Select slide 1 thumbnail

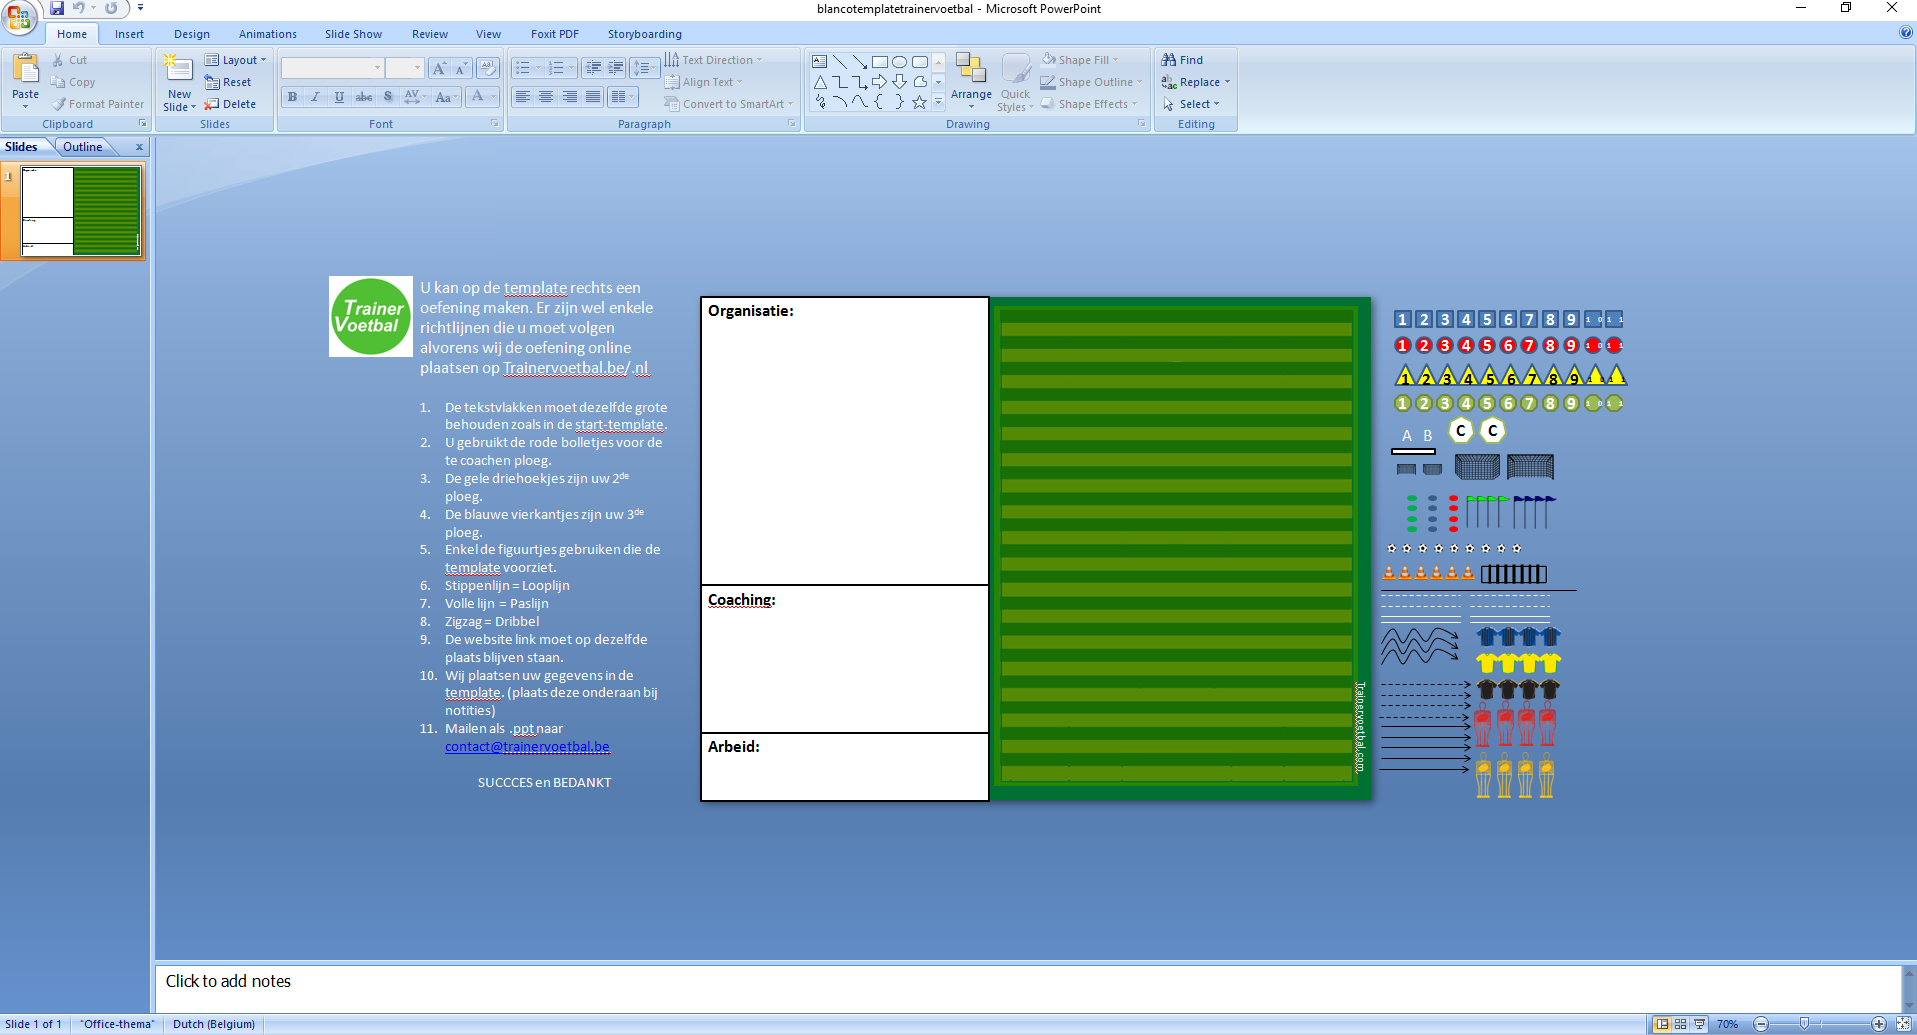pyautogui.click(x=81, y=211)
